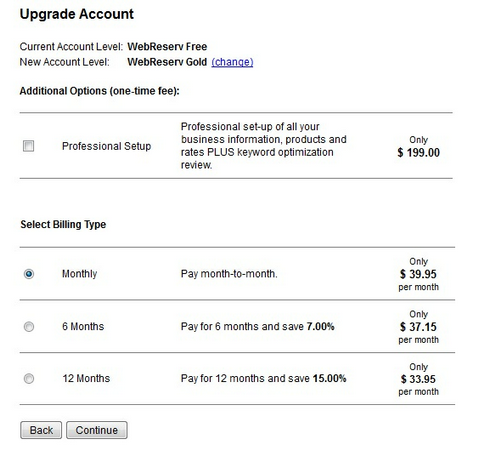Screen dimensions: 496x451
Task: Click the Continue button
Action: [x=97, y=430]
